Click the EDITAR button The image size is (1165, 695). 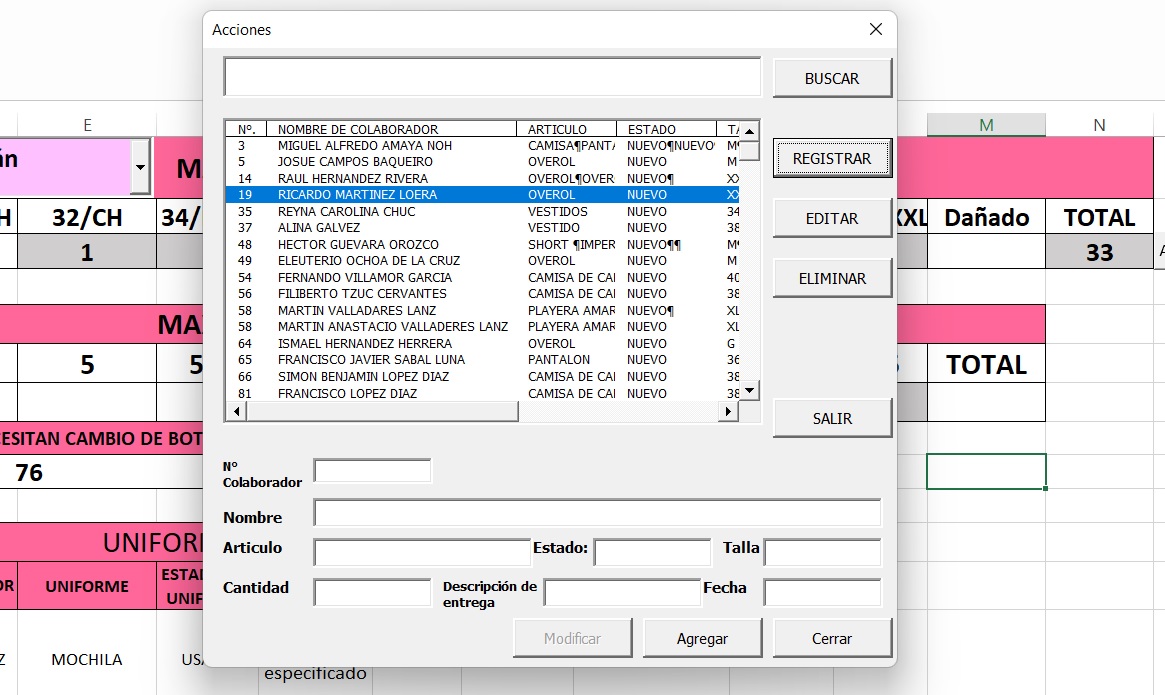(x=832, y=218)
